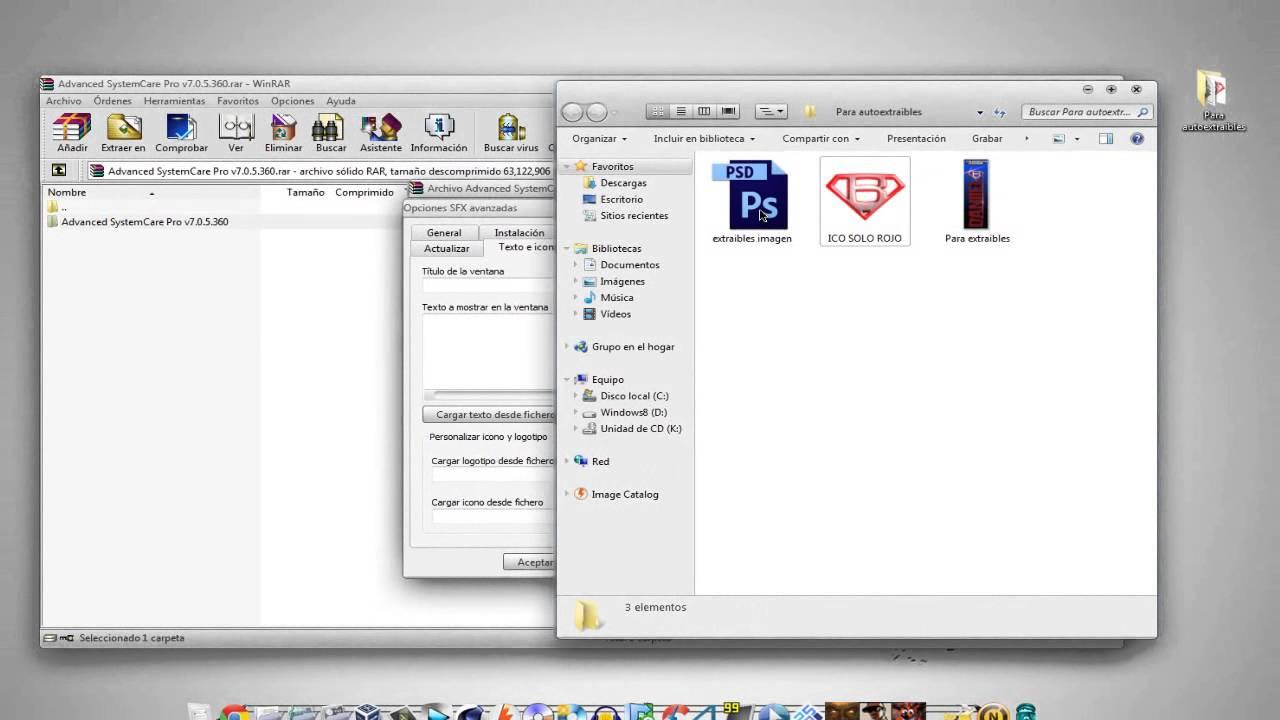Image resolution: width=1280 pixels, height=720 pixels.
Task: Select the Texto e icono tab
Action: (519, 247)
